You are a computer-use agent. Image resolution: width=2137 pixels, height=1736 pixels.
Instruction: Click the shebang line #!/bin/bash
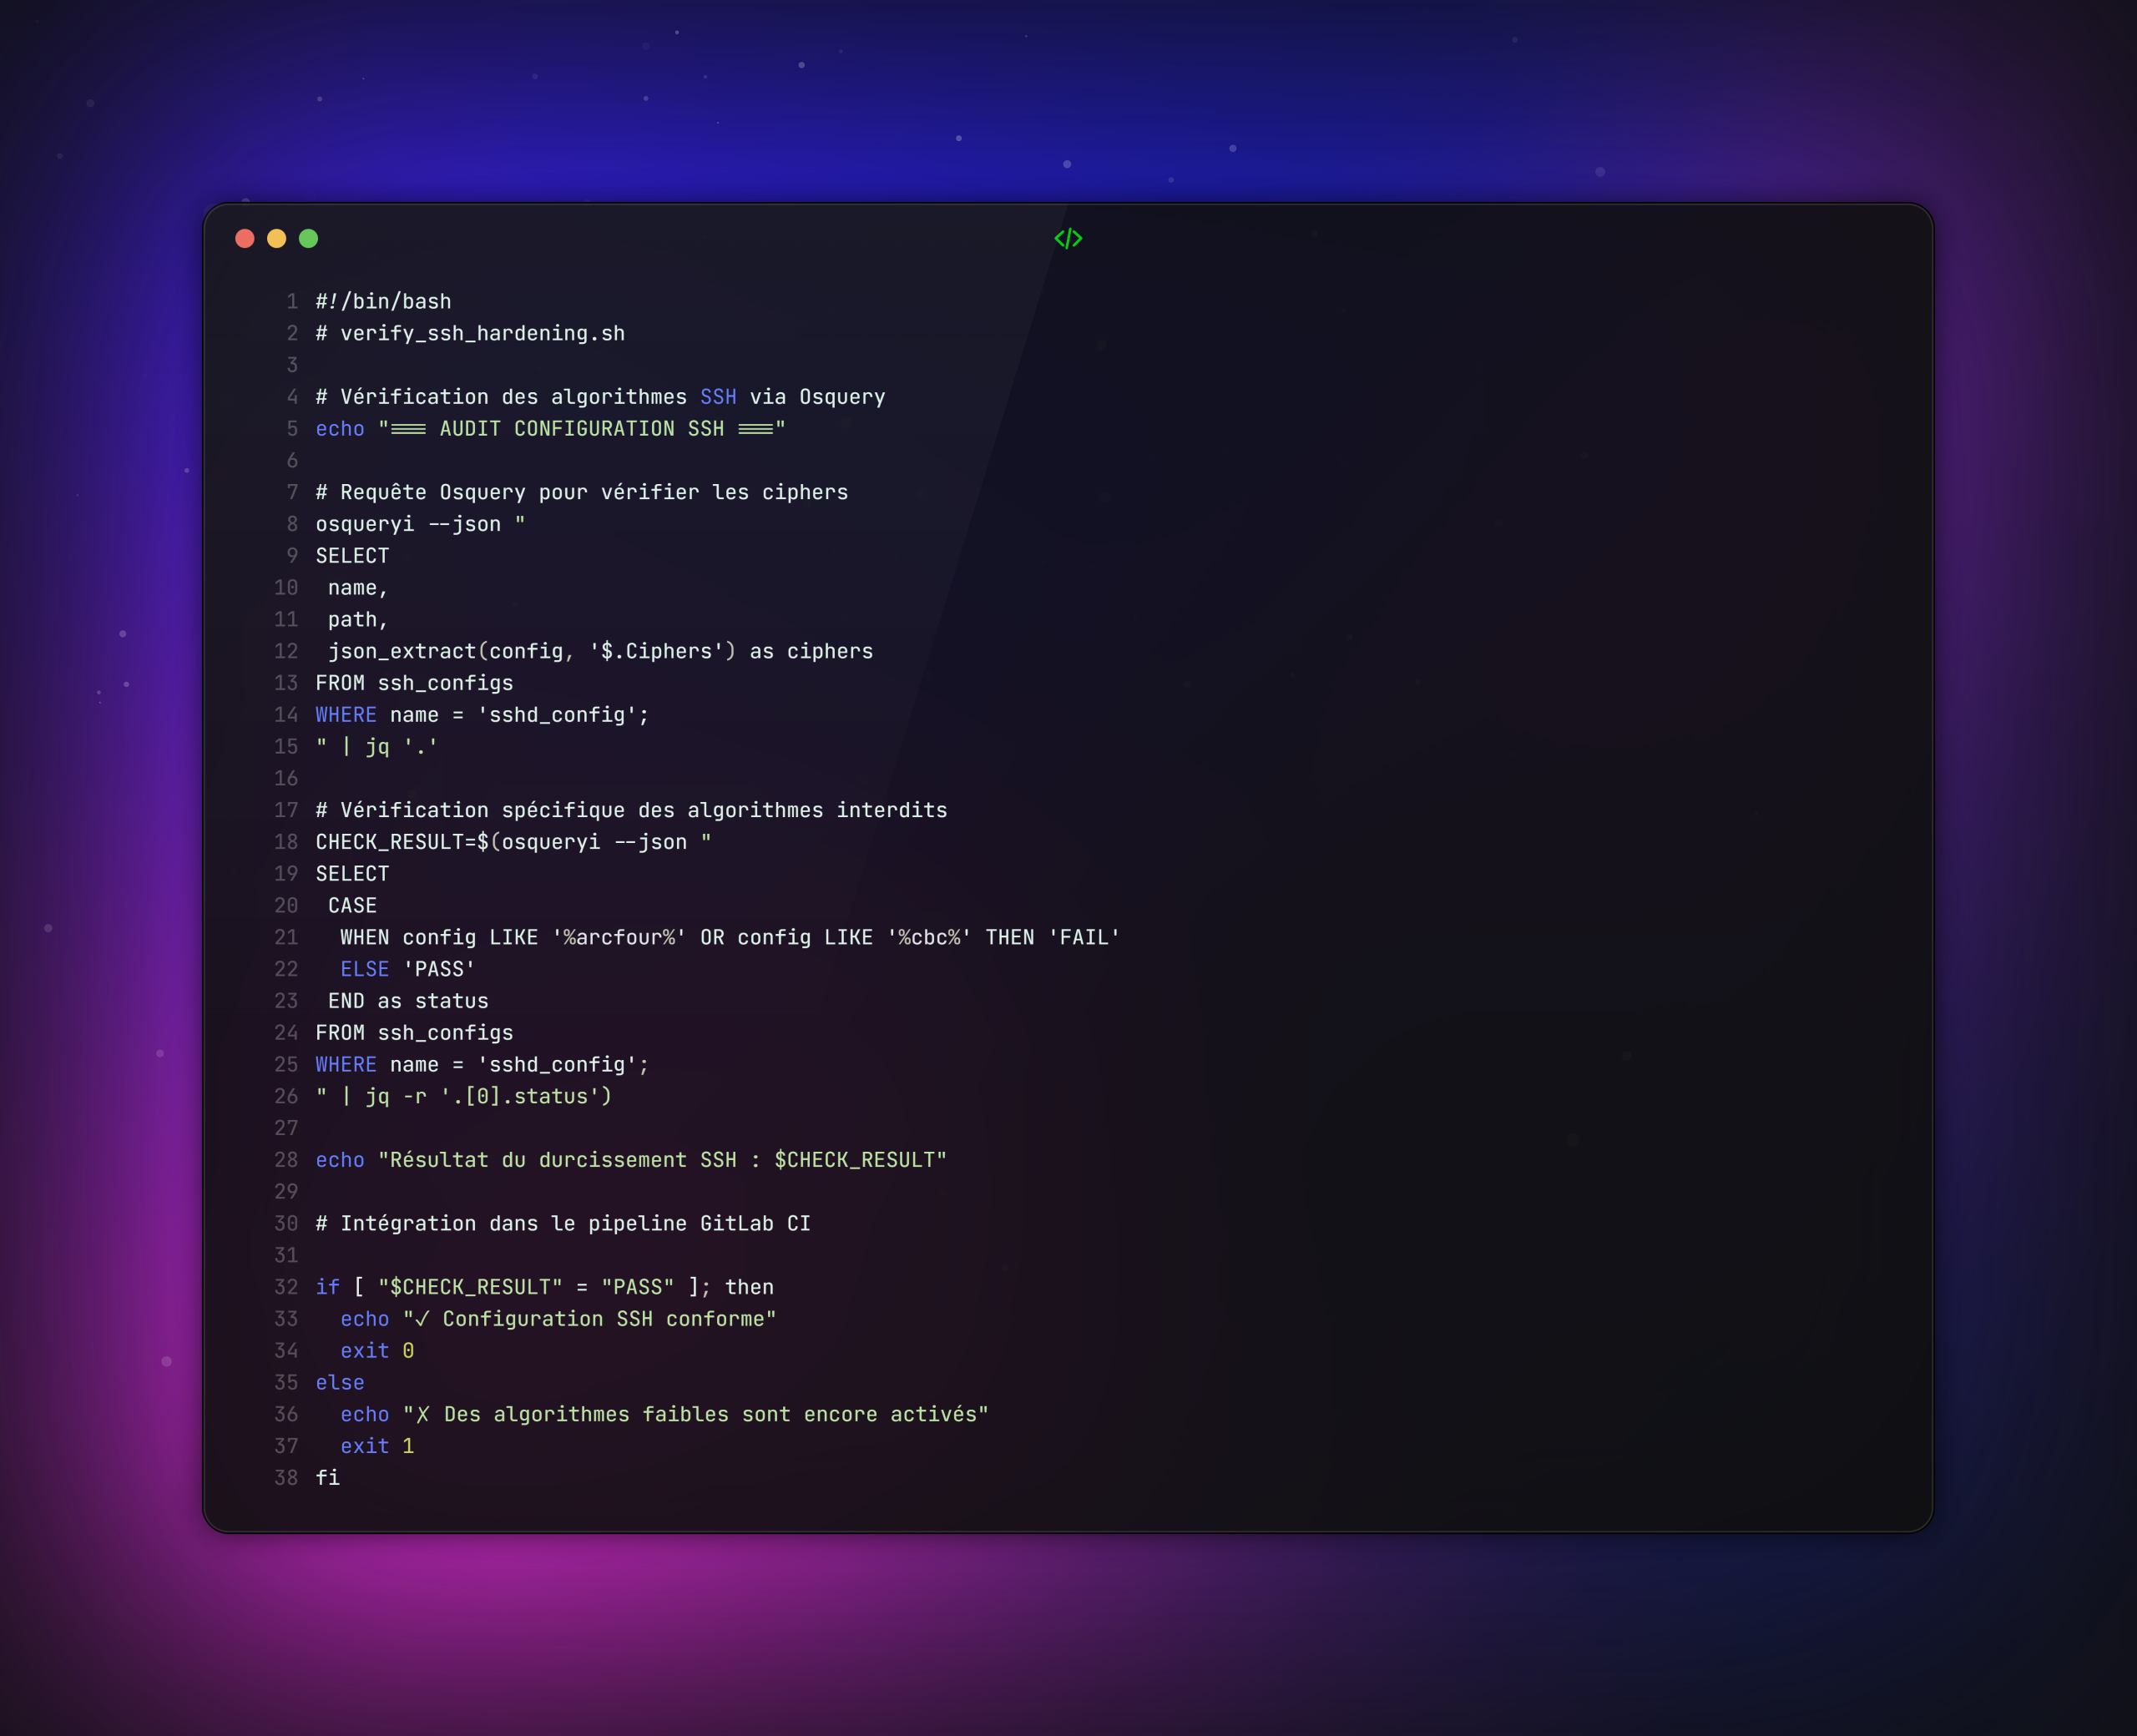click(x=383, y=301)
